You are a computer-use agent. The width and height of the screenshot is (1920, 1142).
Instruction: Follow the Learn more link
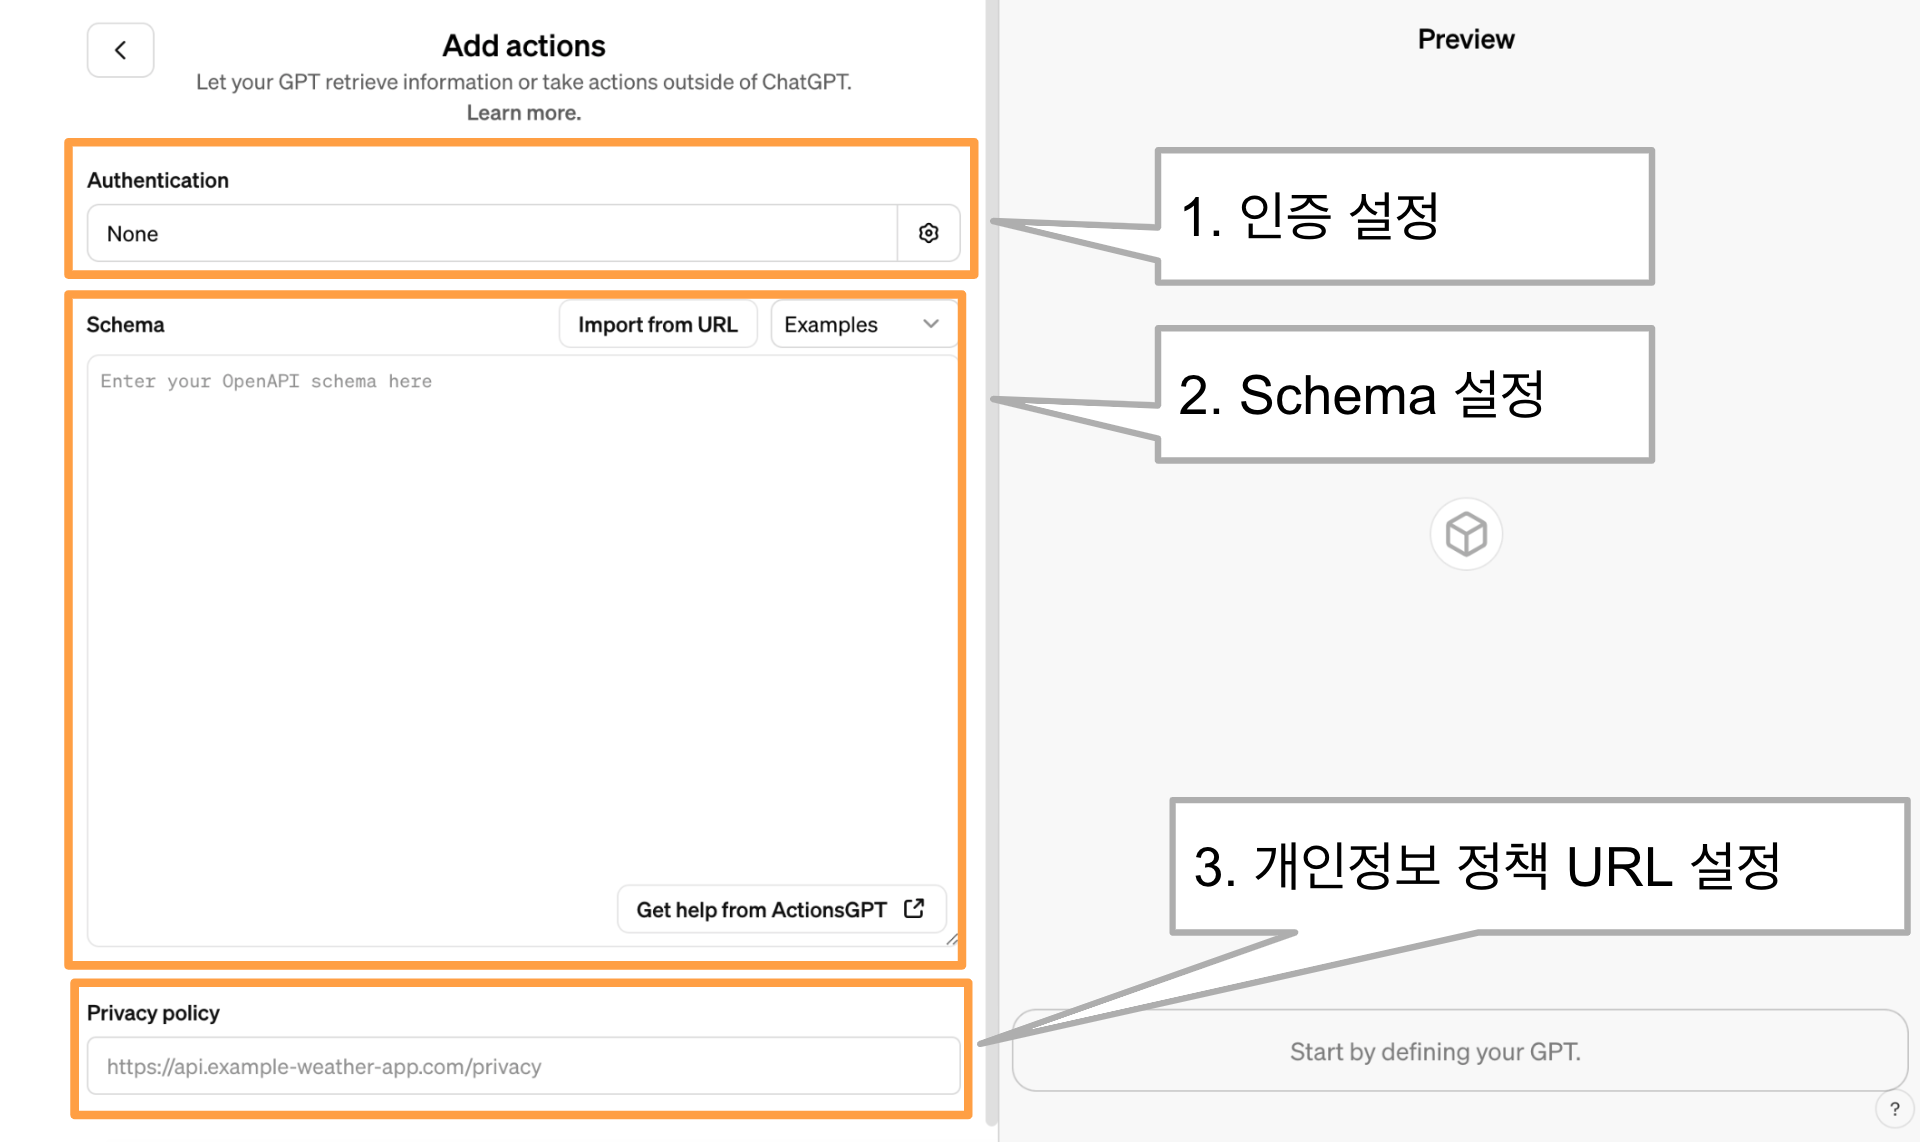523,113
